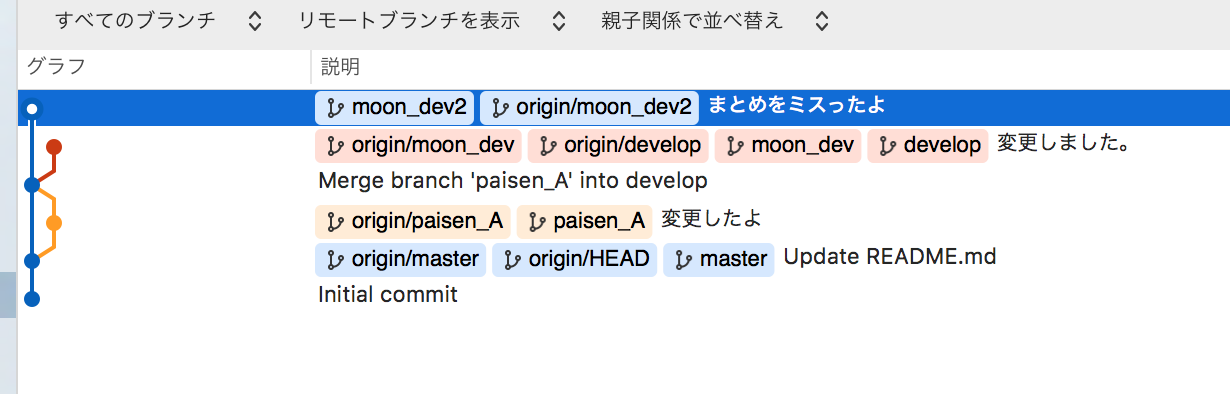Viewport: 1230px width, 394px height.
Task: Open the 親子関係で並べ替え sort dropdown
Action: pos(715,21)
